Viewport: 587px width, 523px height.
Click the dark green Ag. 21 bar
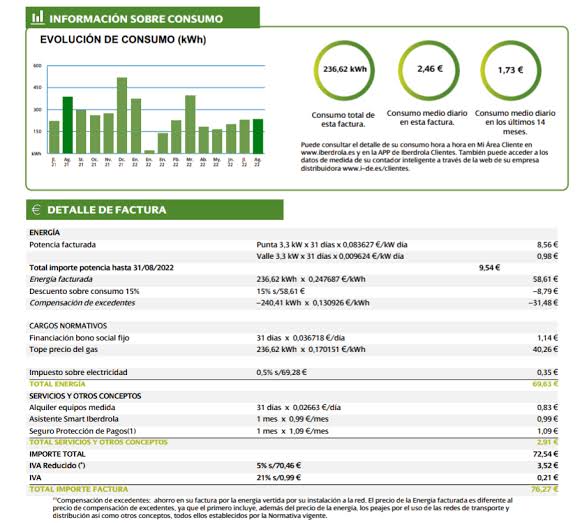click(68, 125)
